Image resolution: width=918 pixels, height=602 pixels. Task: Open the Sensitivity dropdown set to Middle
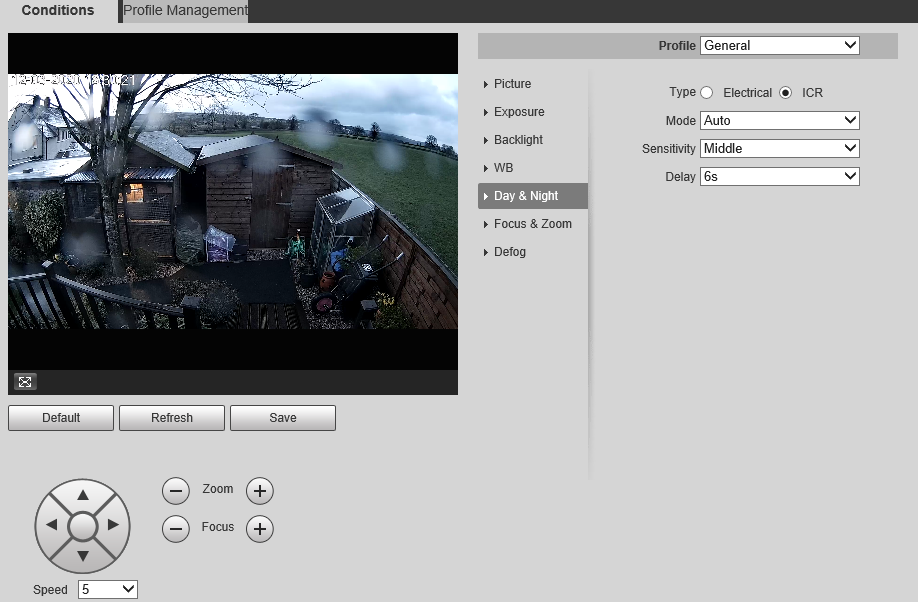point(779,148)
